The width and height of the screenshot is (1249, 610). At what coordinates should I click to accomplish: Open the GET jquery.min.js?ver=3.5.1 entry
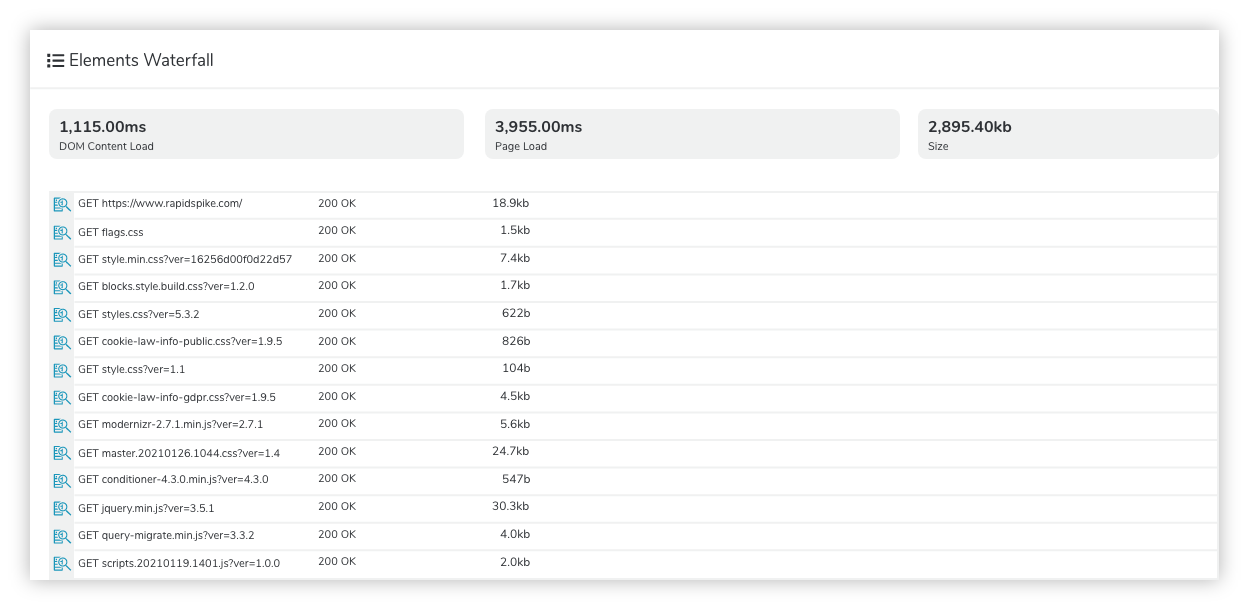(146, 508)
